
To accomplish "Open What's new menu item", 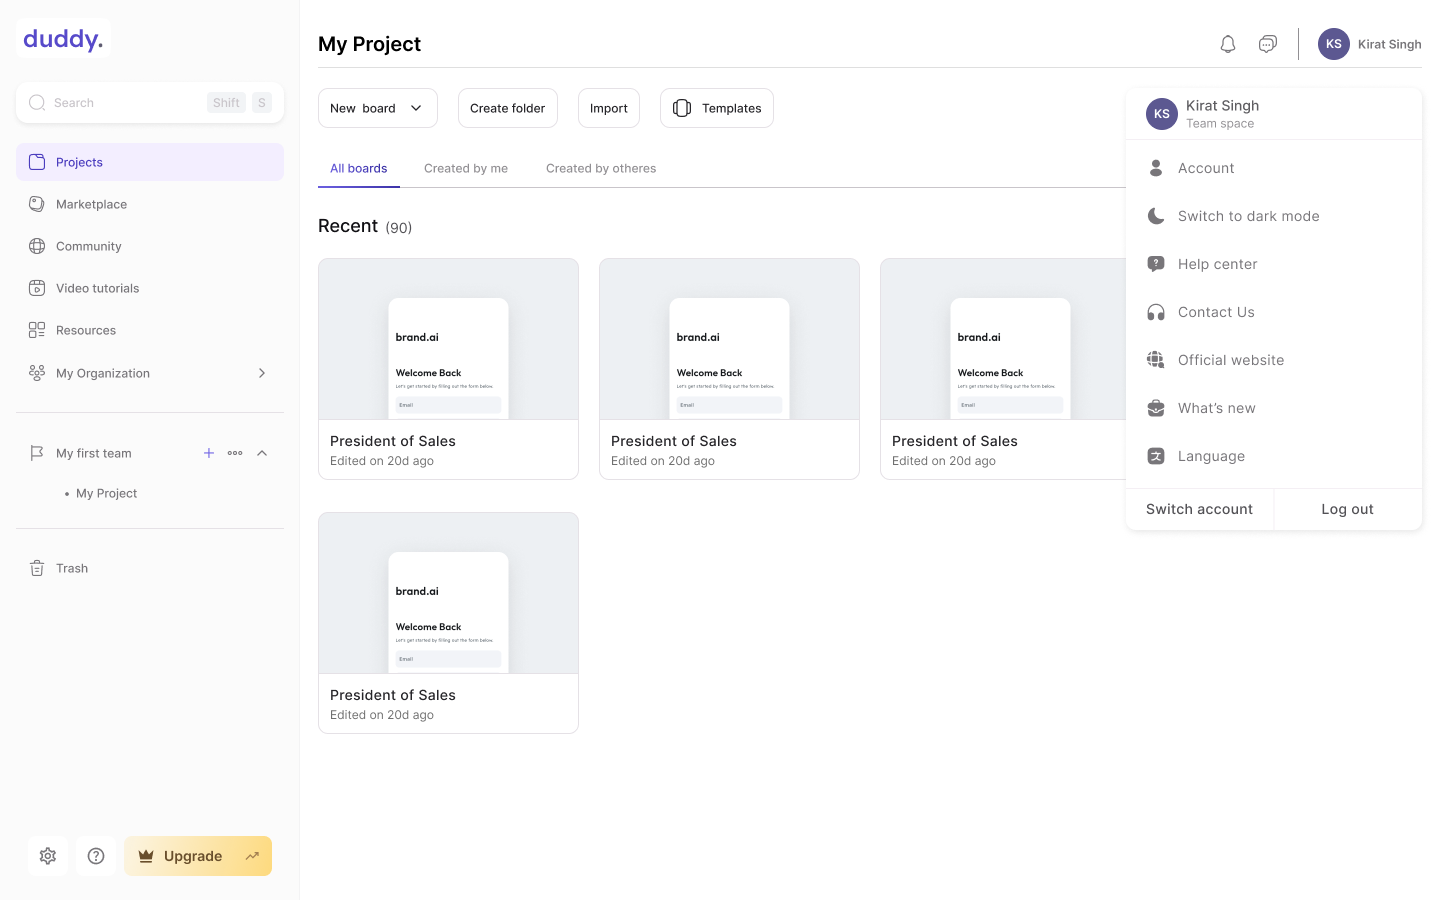I will point(1274,408).
